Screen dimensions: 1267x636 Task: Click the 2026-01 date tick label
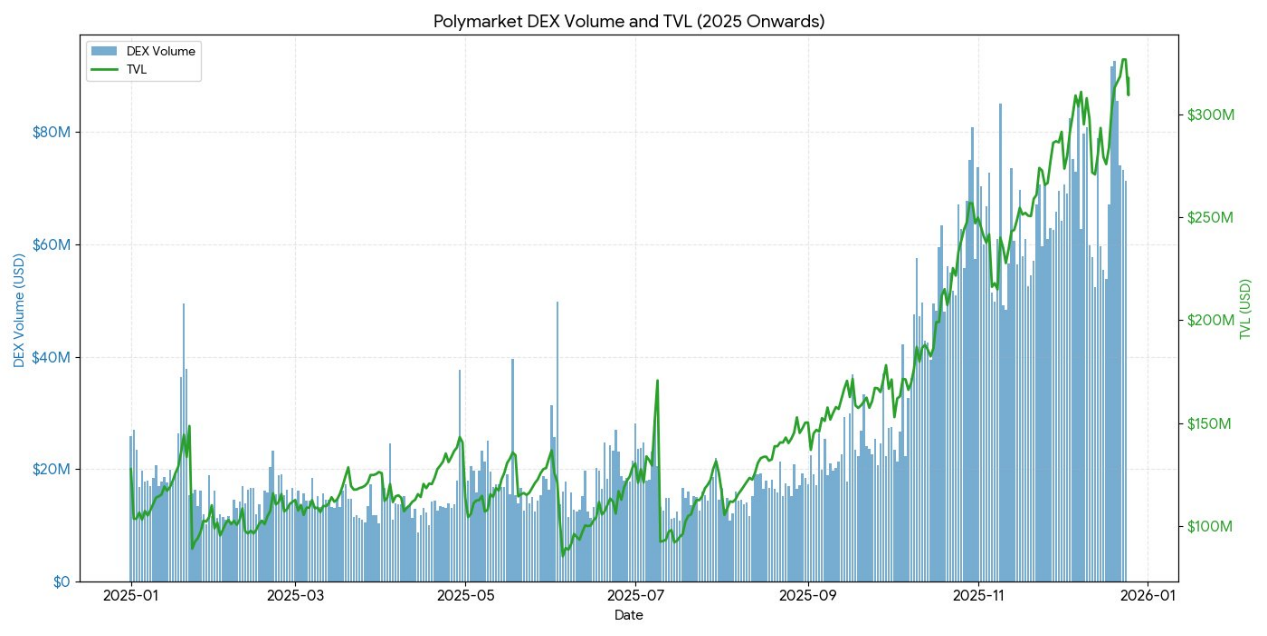click(1146, 598)
